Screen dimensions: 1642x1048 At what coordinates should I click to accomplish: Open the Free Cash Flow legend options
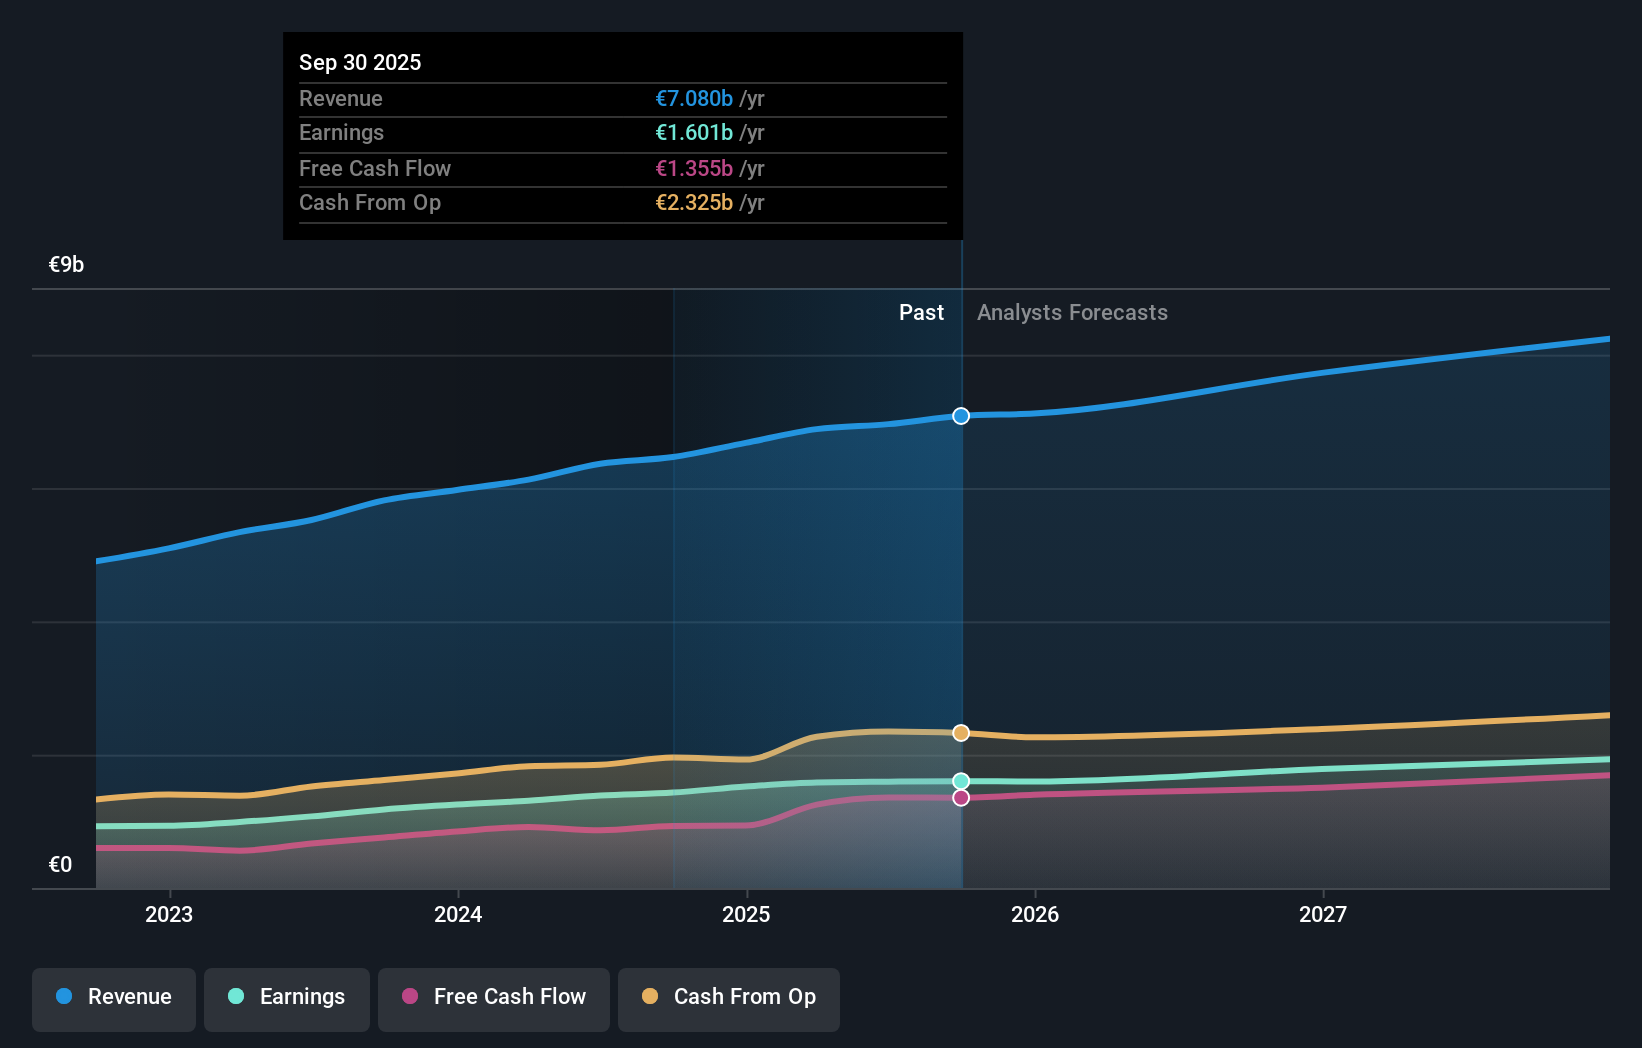coord(493,997)
